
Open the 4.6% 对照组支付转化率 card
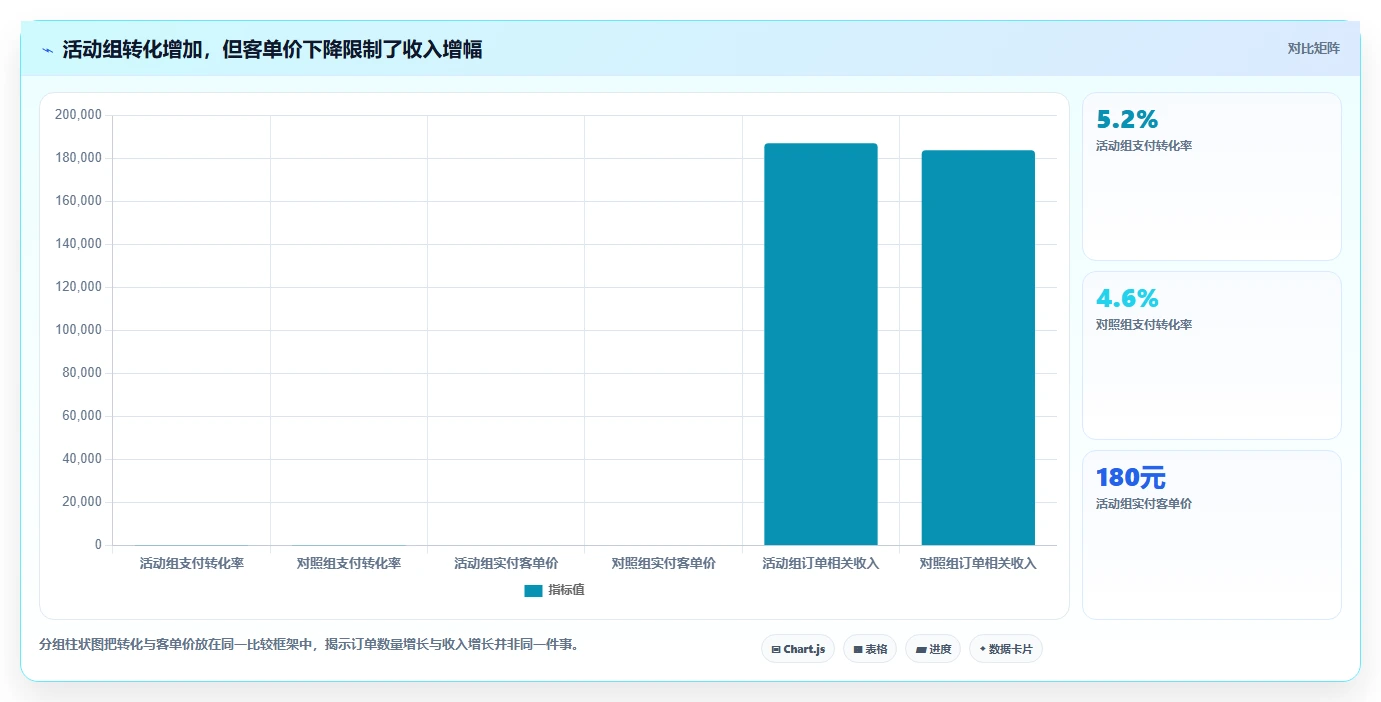(x=1212, y=355)
